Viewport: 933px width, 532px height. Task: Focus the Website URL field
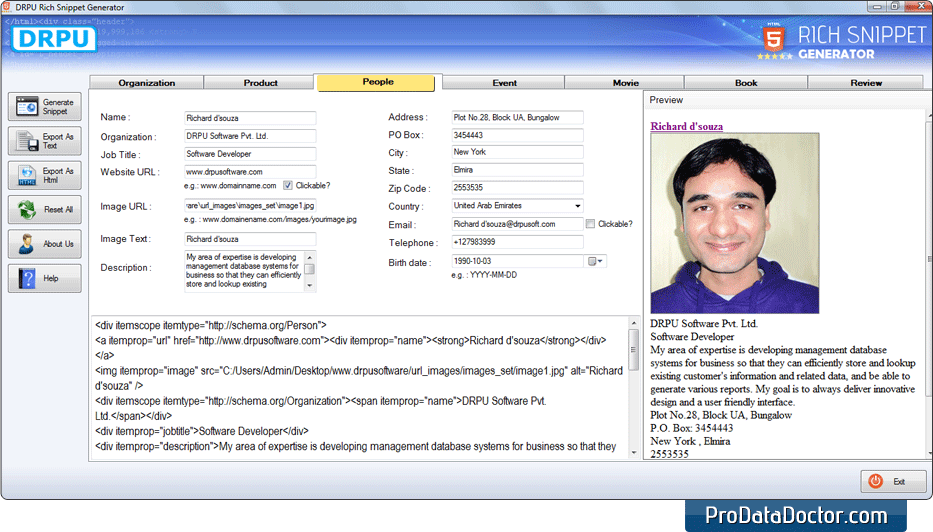250,172
